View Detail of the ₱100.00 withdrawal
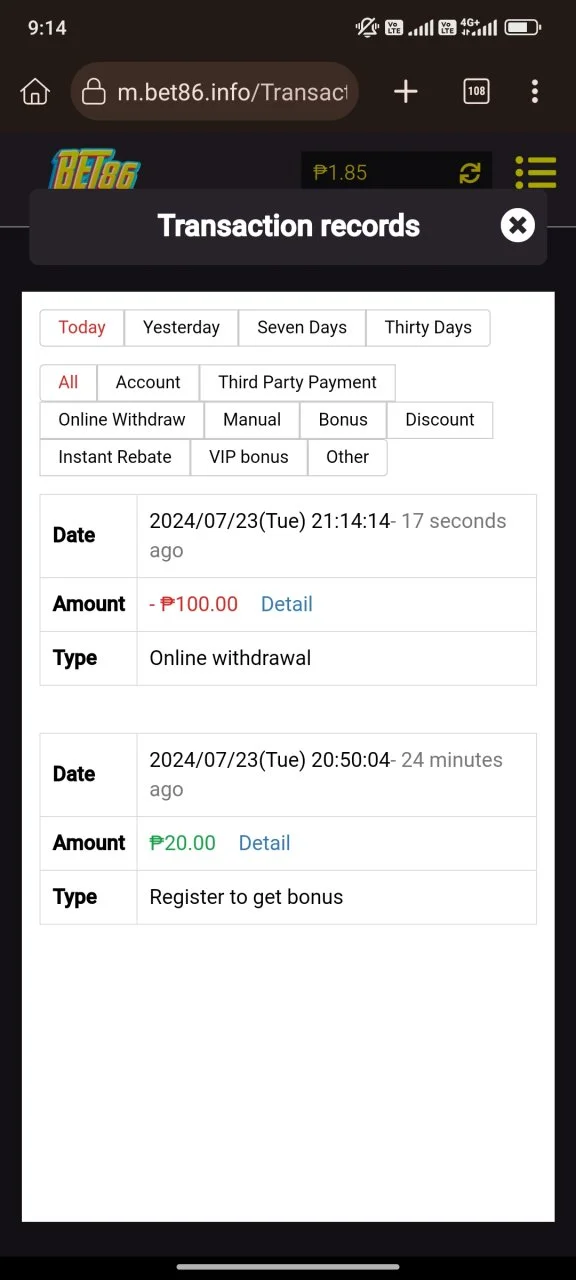Image resolution: width=576 pixels, height=1280 pixels. (x=287, y=604)
